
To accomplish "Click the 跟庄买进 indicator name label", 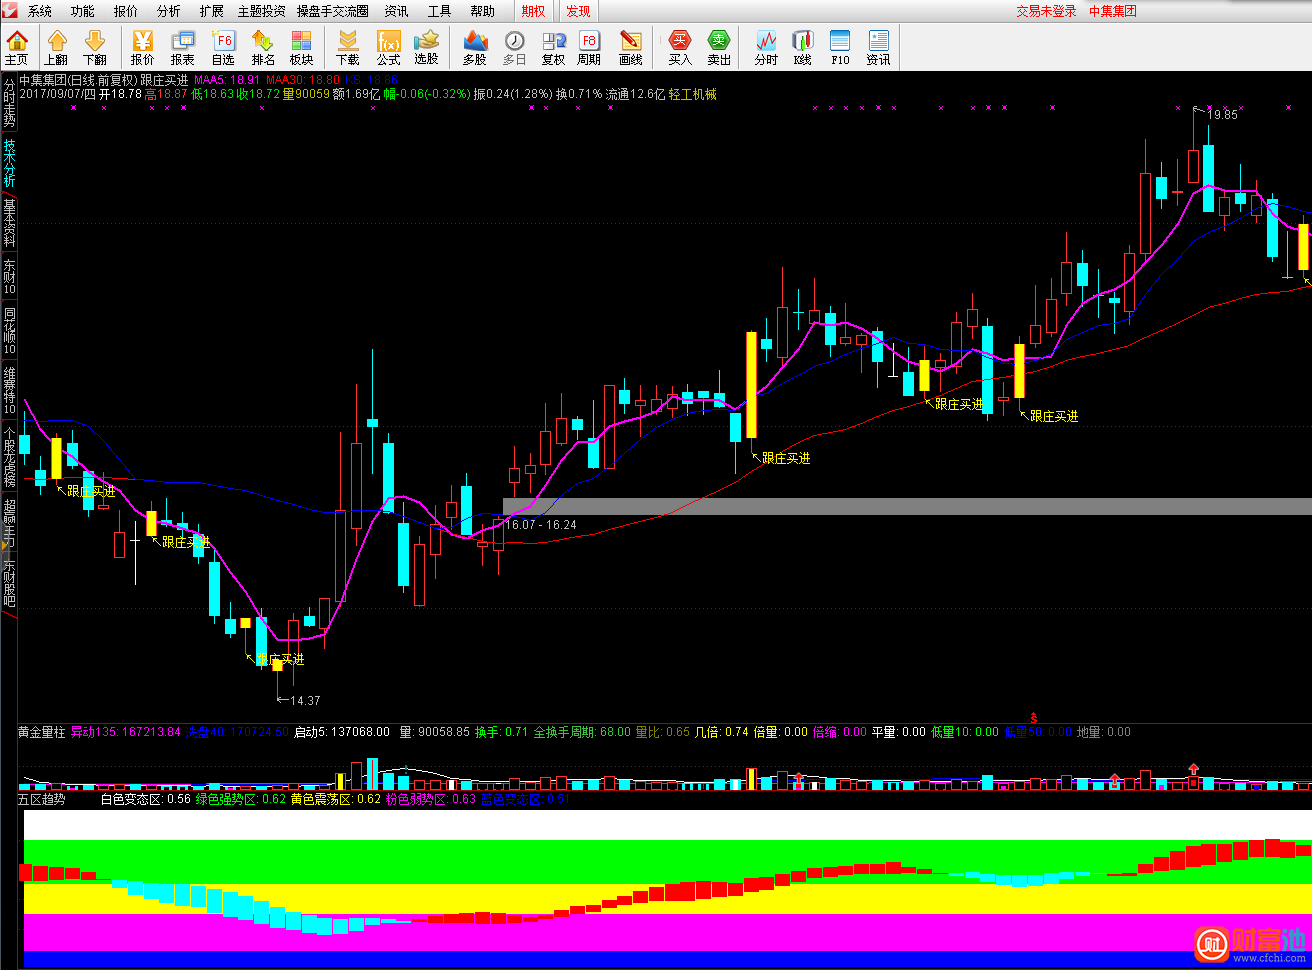I will pos(164,80).
